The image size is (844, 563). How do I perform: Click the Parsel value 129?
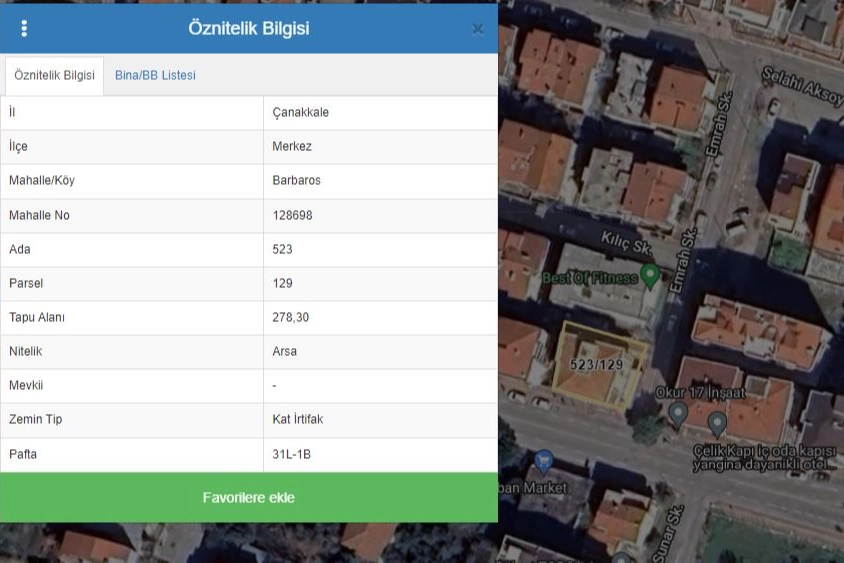pyautogui.click(x=282, y=284)
